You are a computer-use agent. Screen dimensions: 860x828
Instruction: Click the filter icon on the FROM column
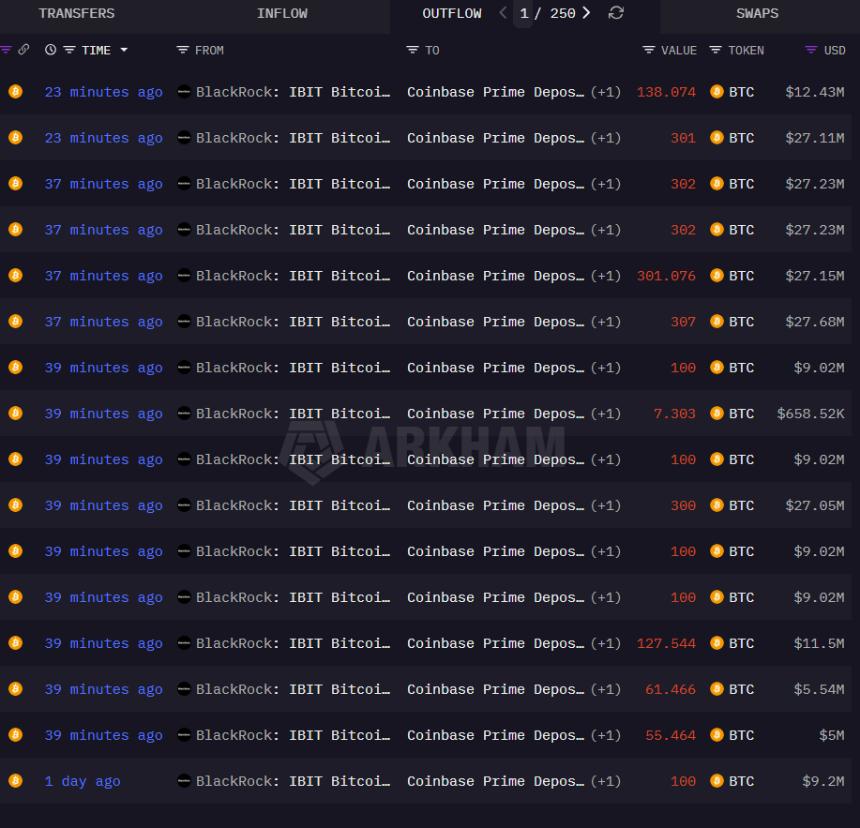[x=181, y=50]
